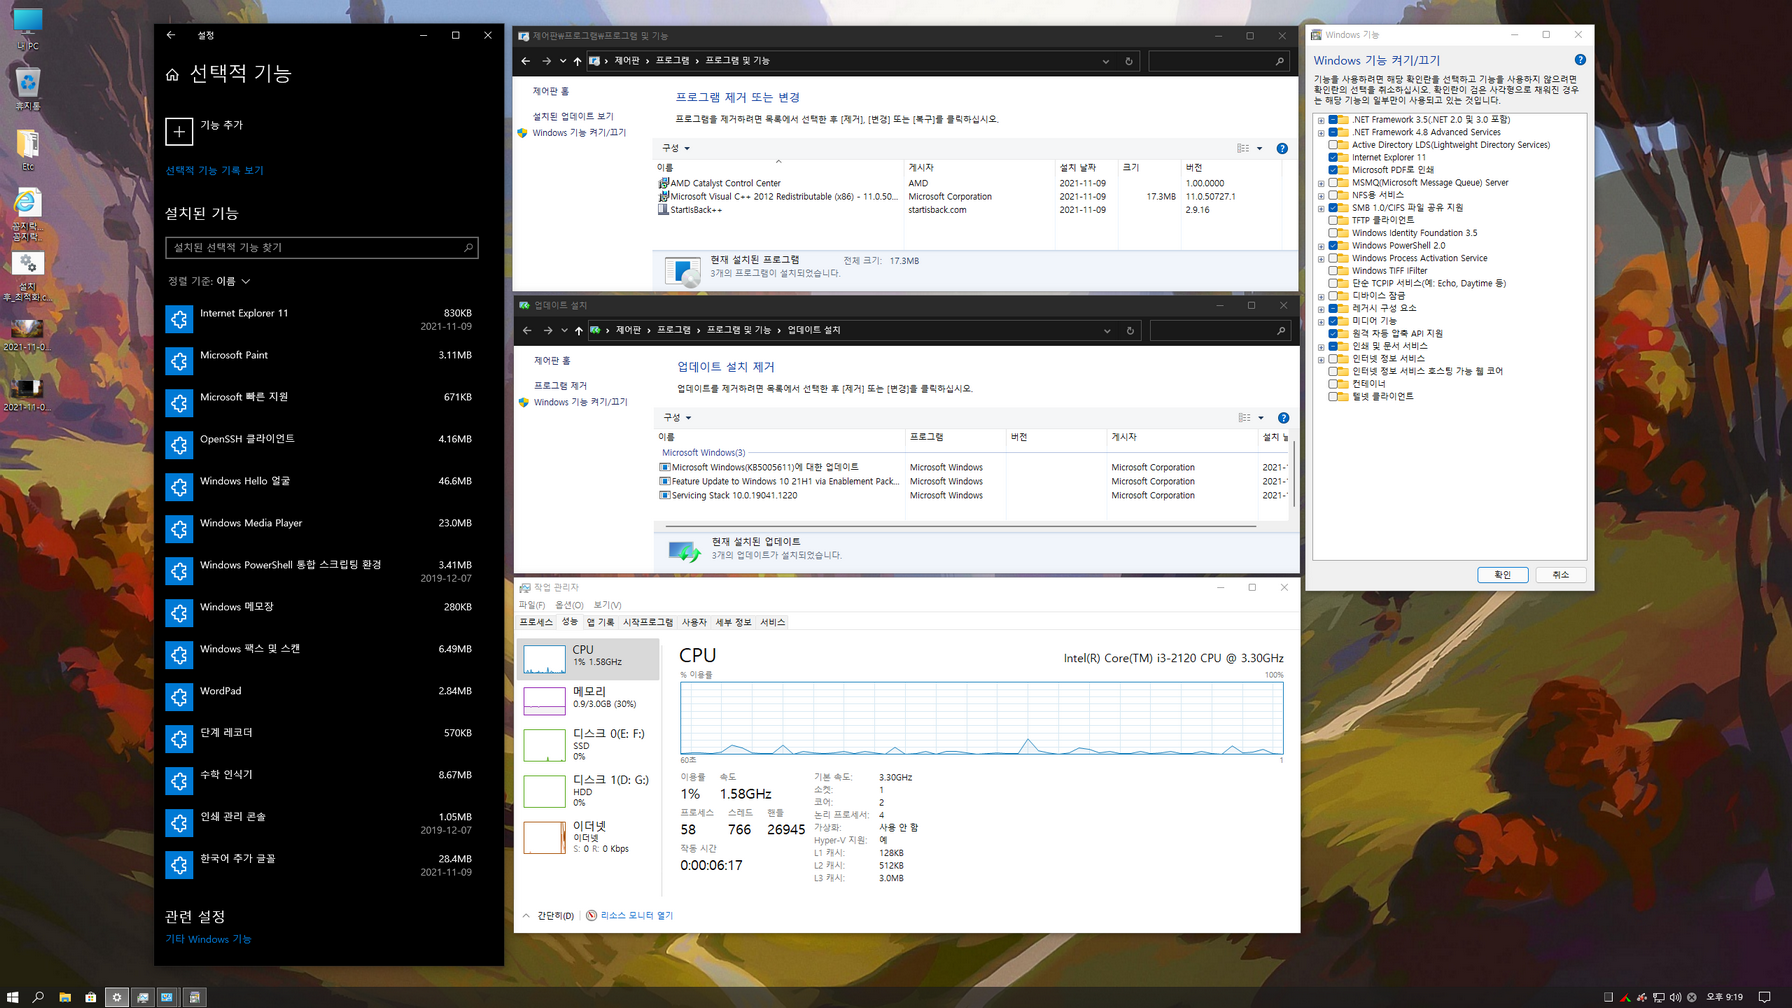Select the 메모리 performance graph thumbnail
The width and height of the screenshot is (1792, 1008).
coord(544,700)
